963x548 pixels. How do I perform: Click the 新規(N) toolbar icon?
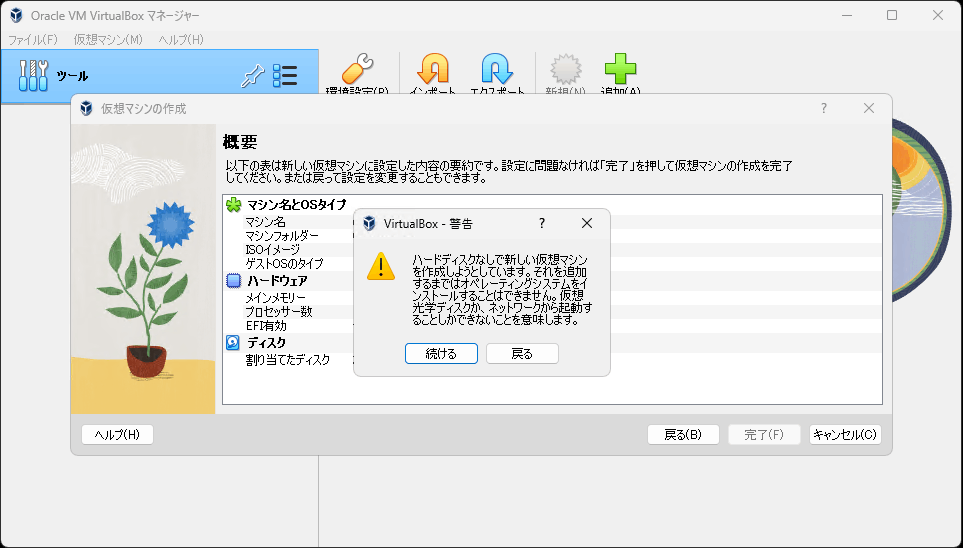click(x=566, y=68)
